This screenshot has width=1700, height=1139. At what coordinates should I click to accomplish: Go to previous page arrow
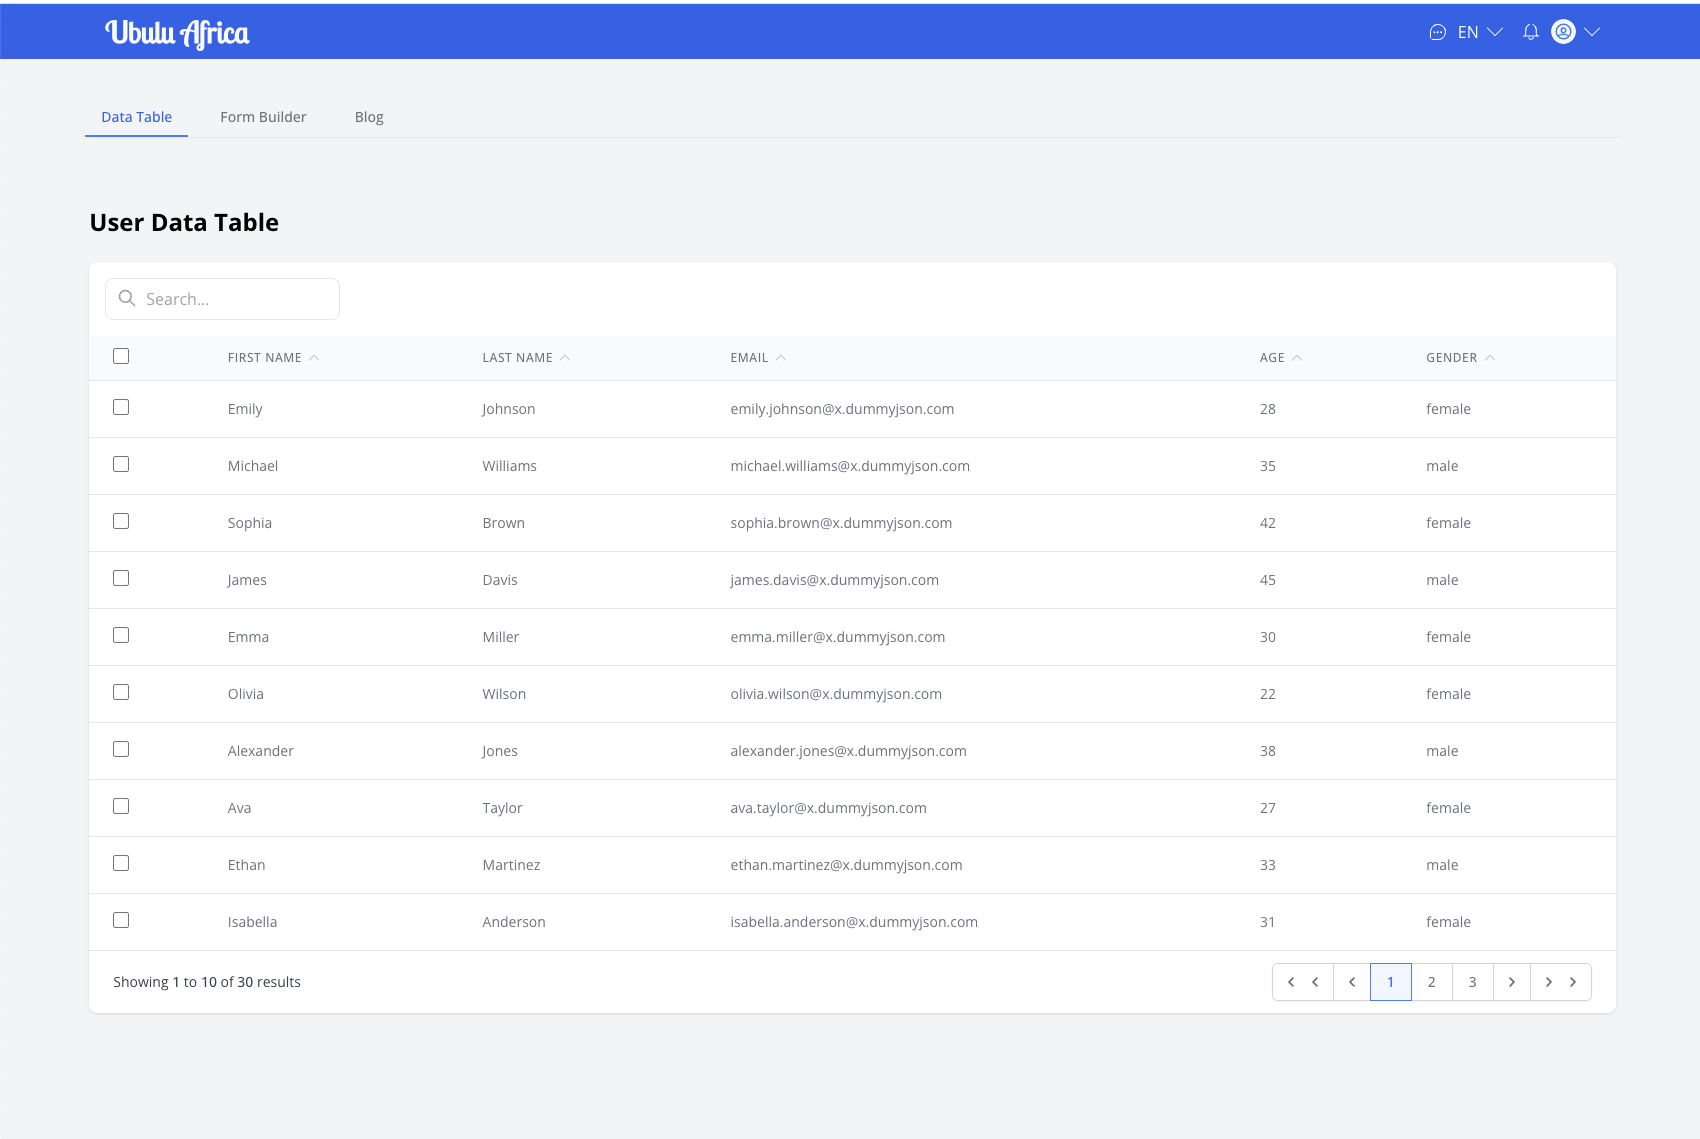[1352, 982]
